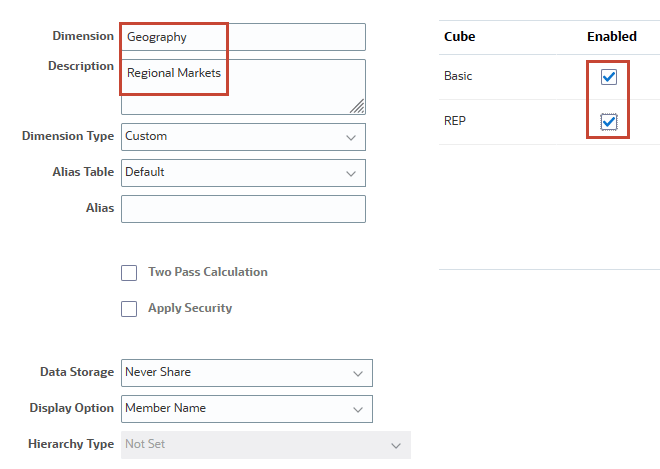Click the Apply Security label text
The width and height of the screenshot is (660, 469).
(x=190, y=308)
